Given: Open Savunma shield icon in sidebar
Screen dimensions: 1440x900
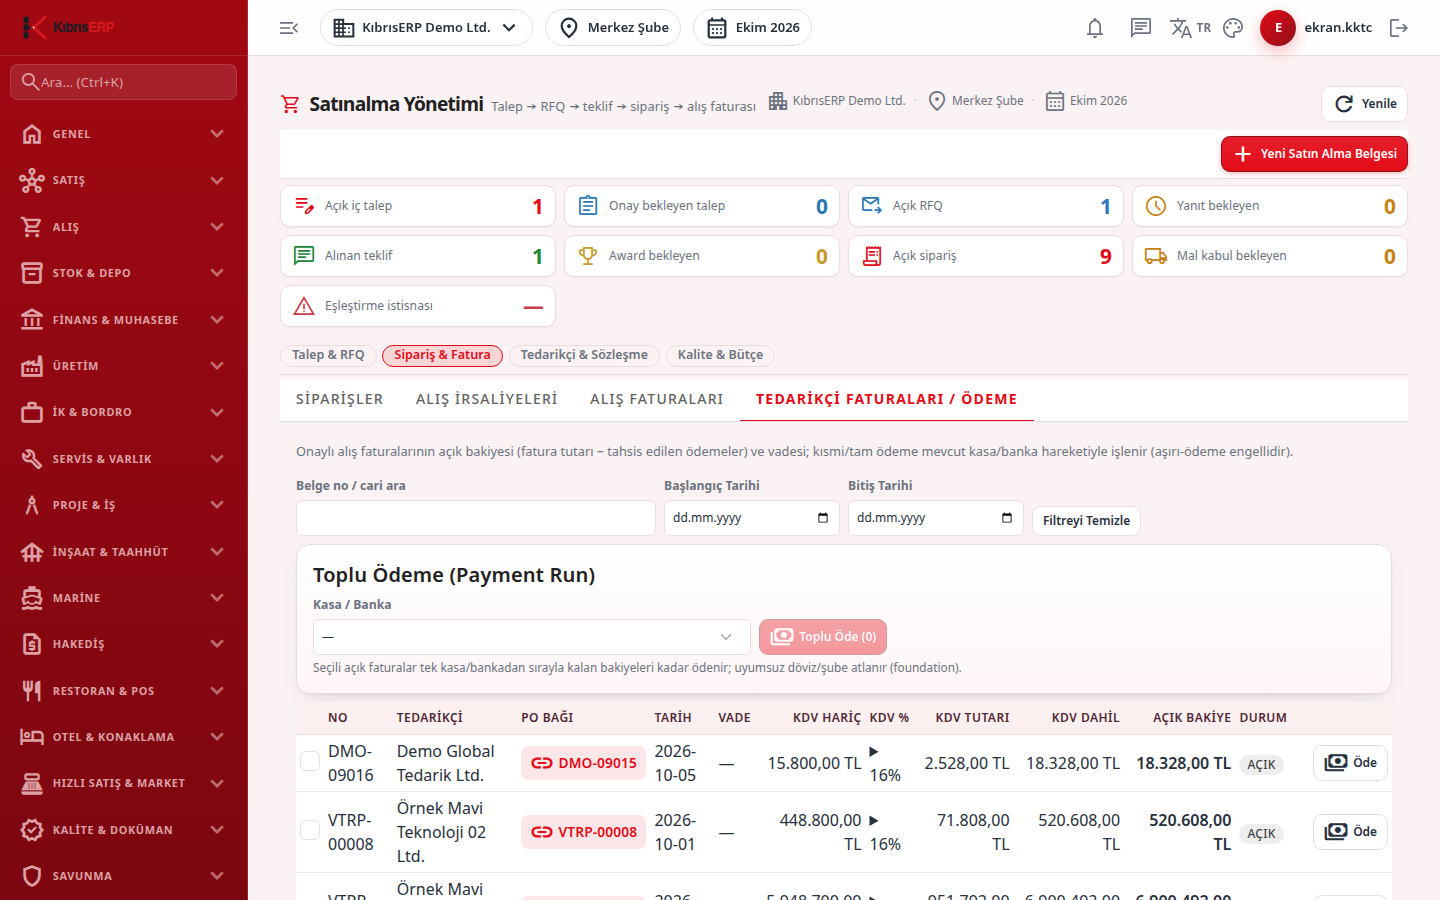Looking at the screenshot, I should click(x=32, y=876).
